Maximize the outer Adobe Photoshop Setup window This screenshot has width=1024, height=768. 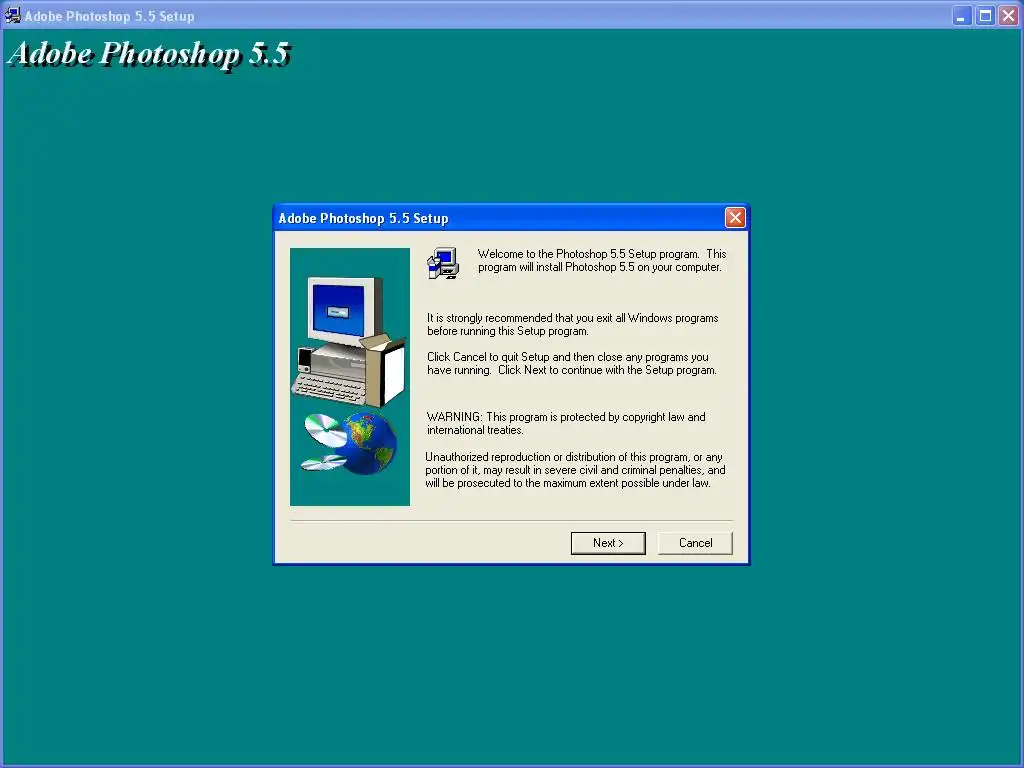tap(985, 16)
